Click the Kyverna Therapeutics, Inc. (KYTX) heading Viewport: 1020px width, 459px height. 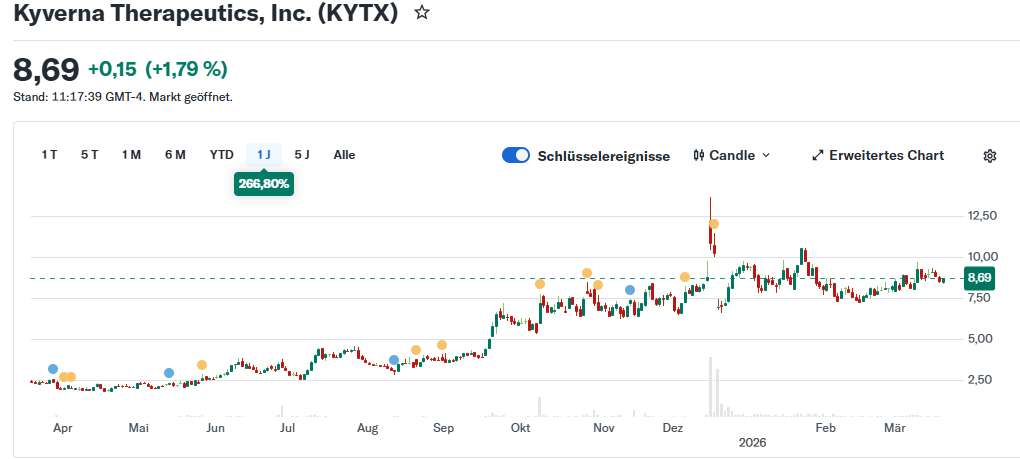pyautogui.click(x=206, y=13)
